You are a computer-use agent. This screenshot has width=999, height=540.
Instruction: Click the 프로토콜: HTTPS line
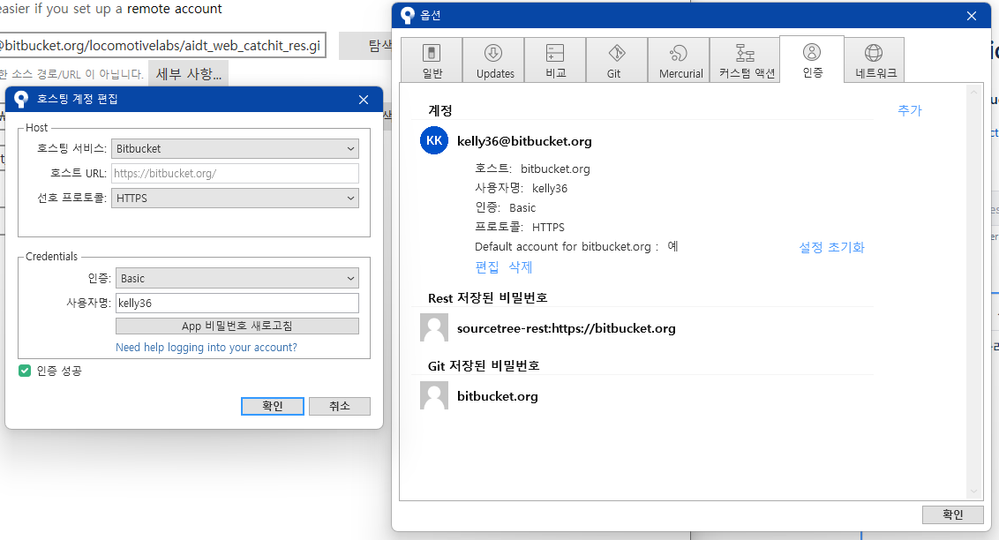(519, 227)
